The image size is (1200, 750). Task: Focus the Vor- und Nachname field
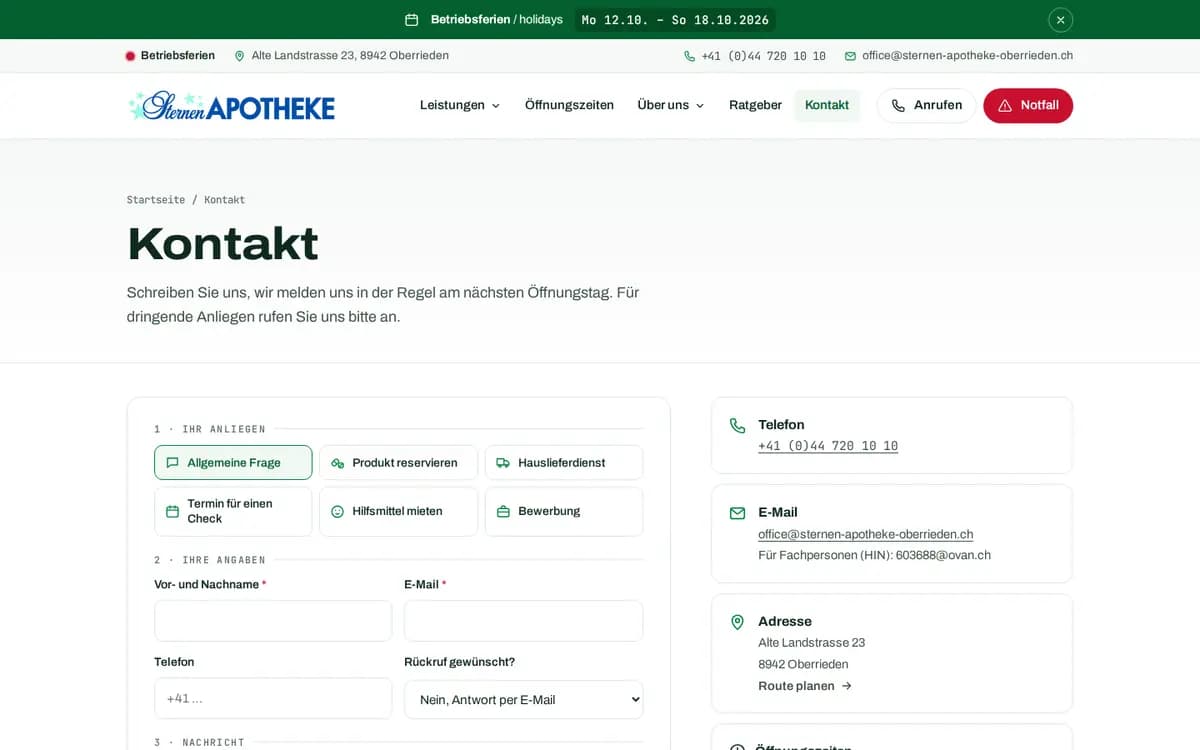[x=273, y=621]
